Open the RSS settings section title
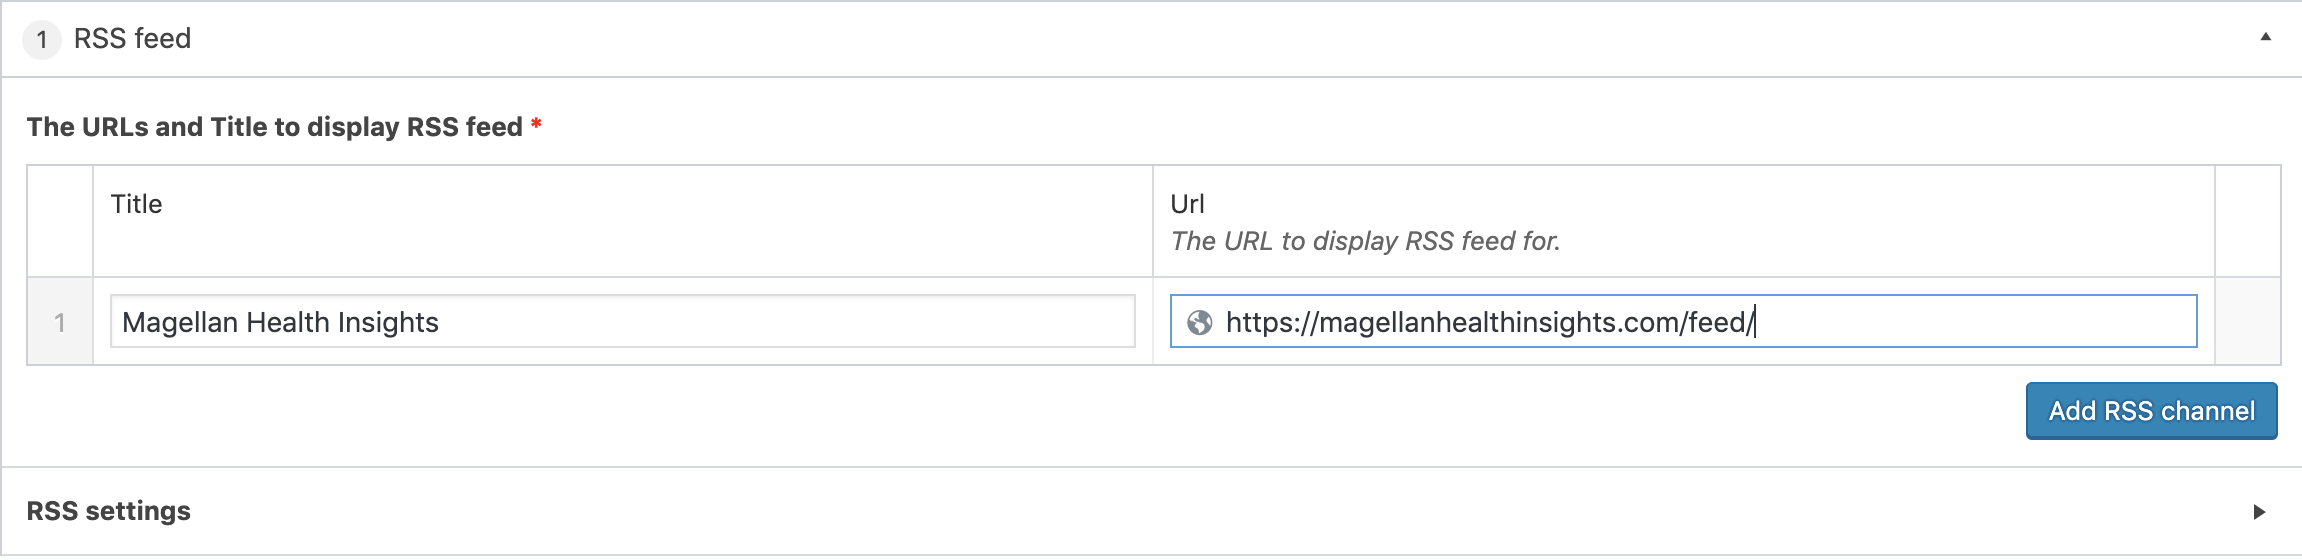 108,511
